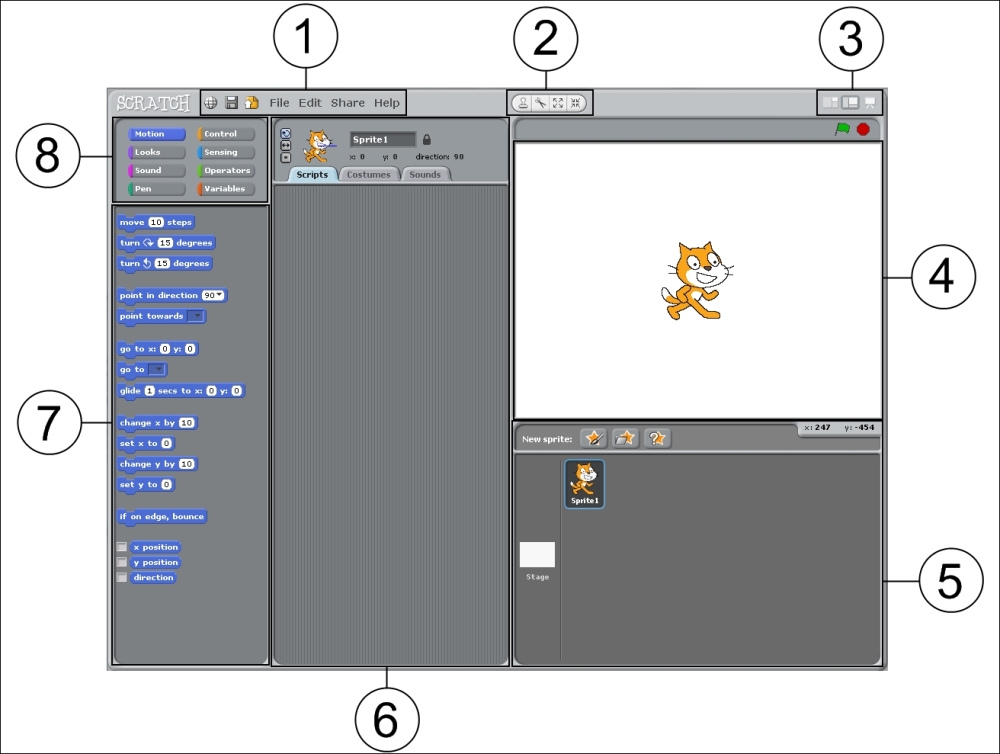Viewport: 1000px width, 754px height.
Task: Switch to full stage view mode
Action: tap(850, 103)
